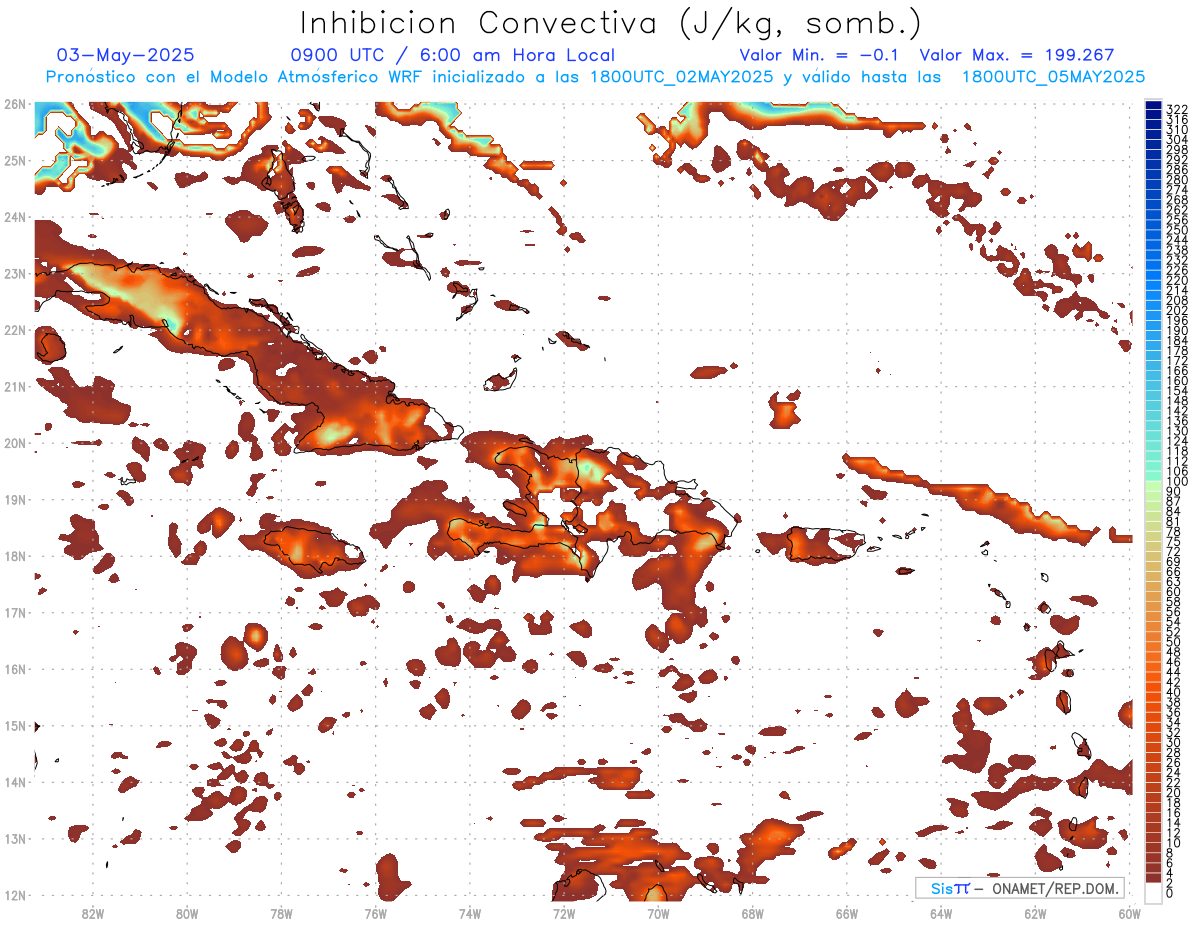Click the '0' value at the color scale bottom

click(1171, 893)
